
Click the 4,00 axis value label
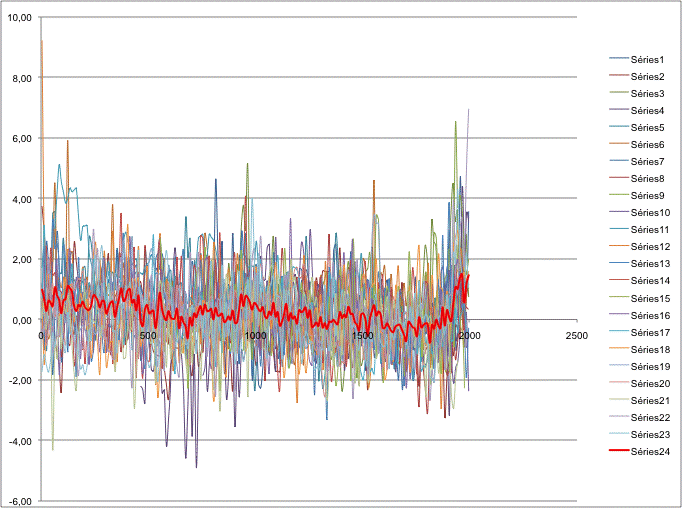click(22, 199)
